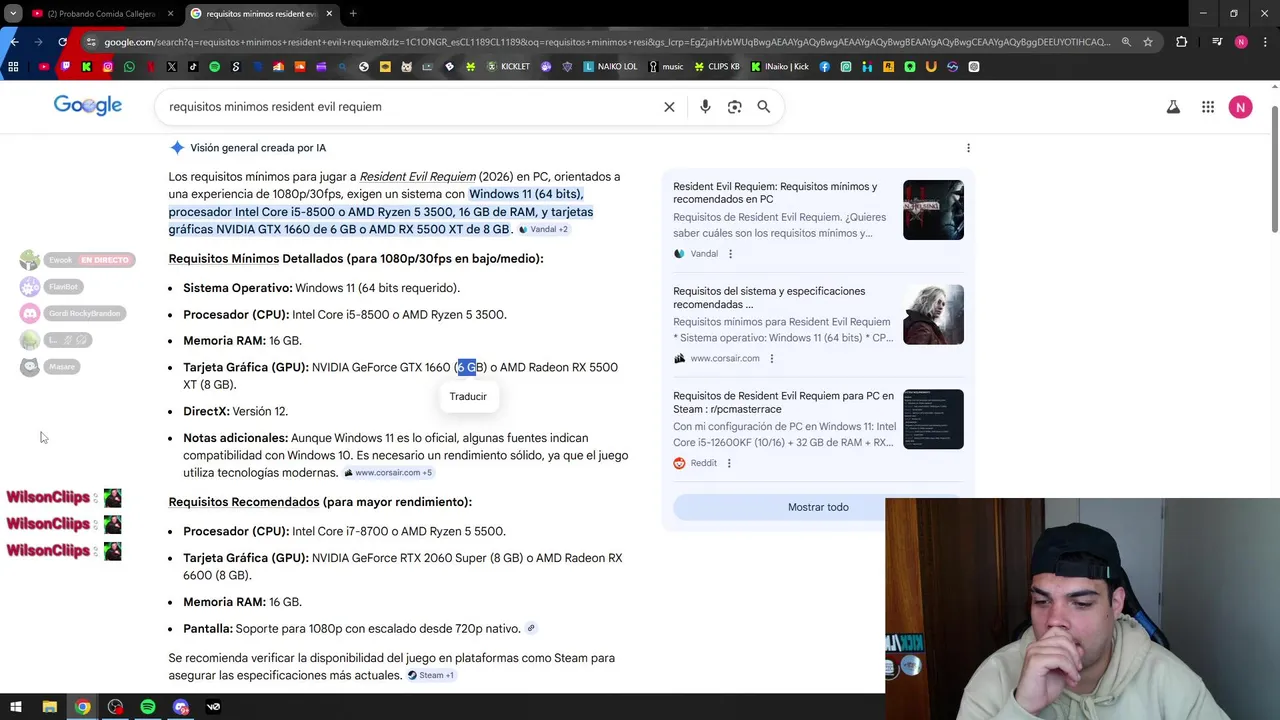Click the Mostrar todo button
The image size is (1280, 720).
point(818,507)
